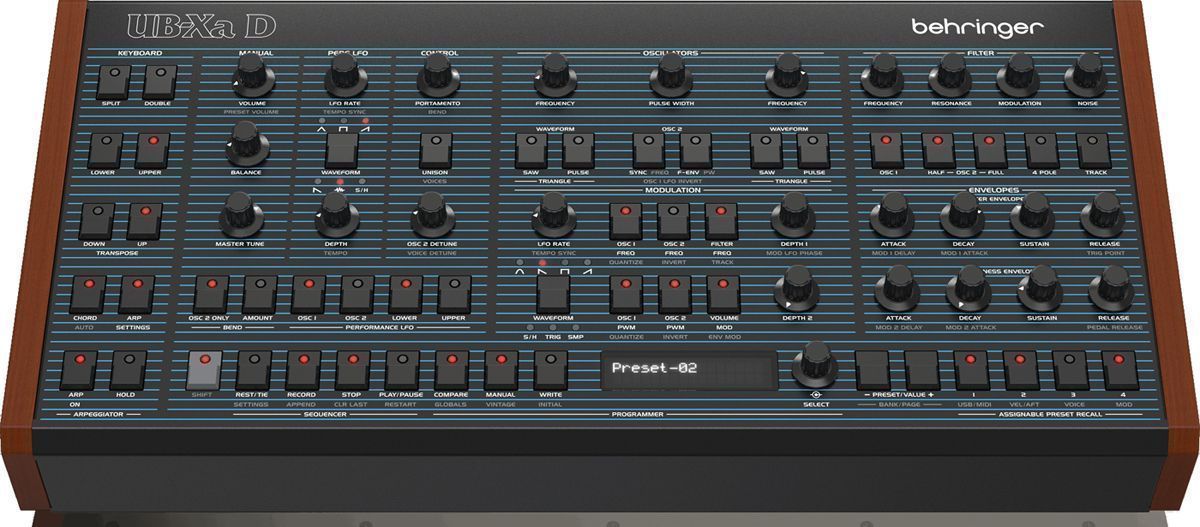Click the Transpose Up button
The height and width of the screenshot is (527, 1200).
(145, 222)
